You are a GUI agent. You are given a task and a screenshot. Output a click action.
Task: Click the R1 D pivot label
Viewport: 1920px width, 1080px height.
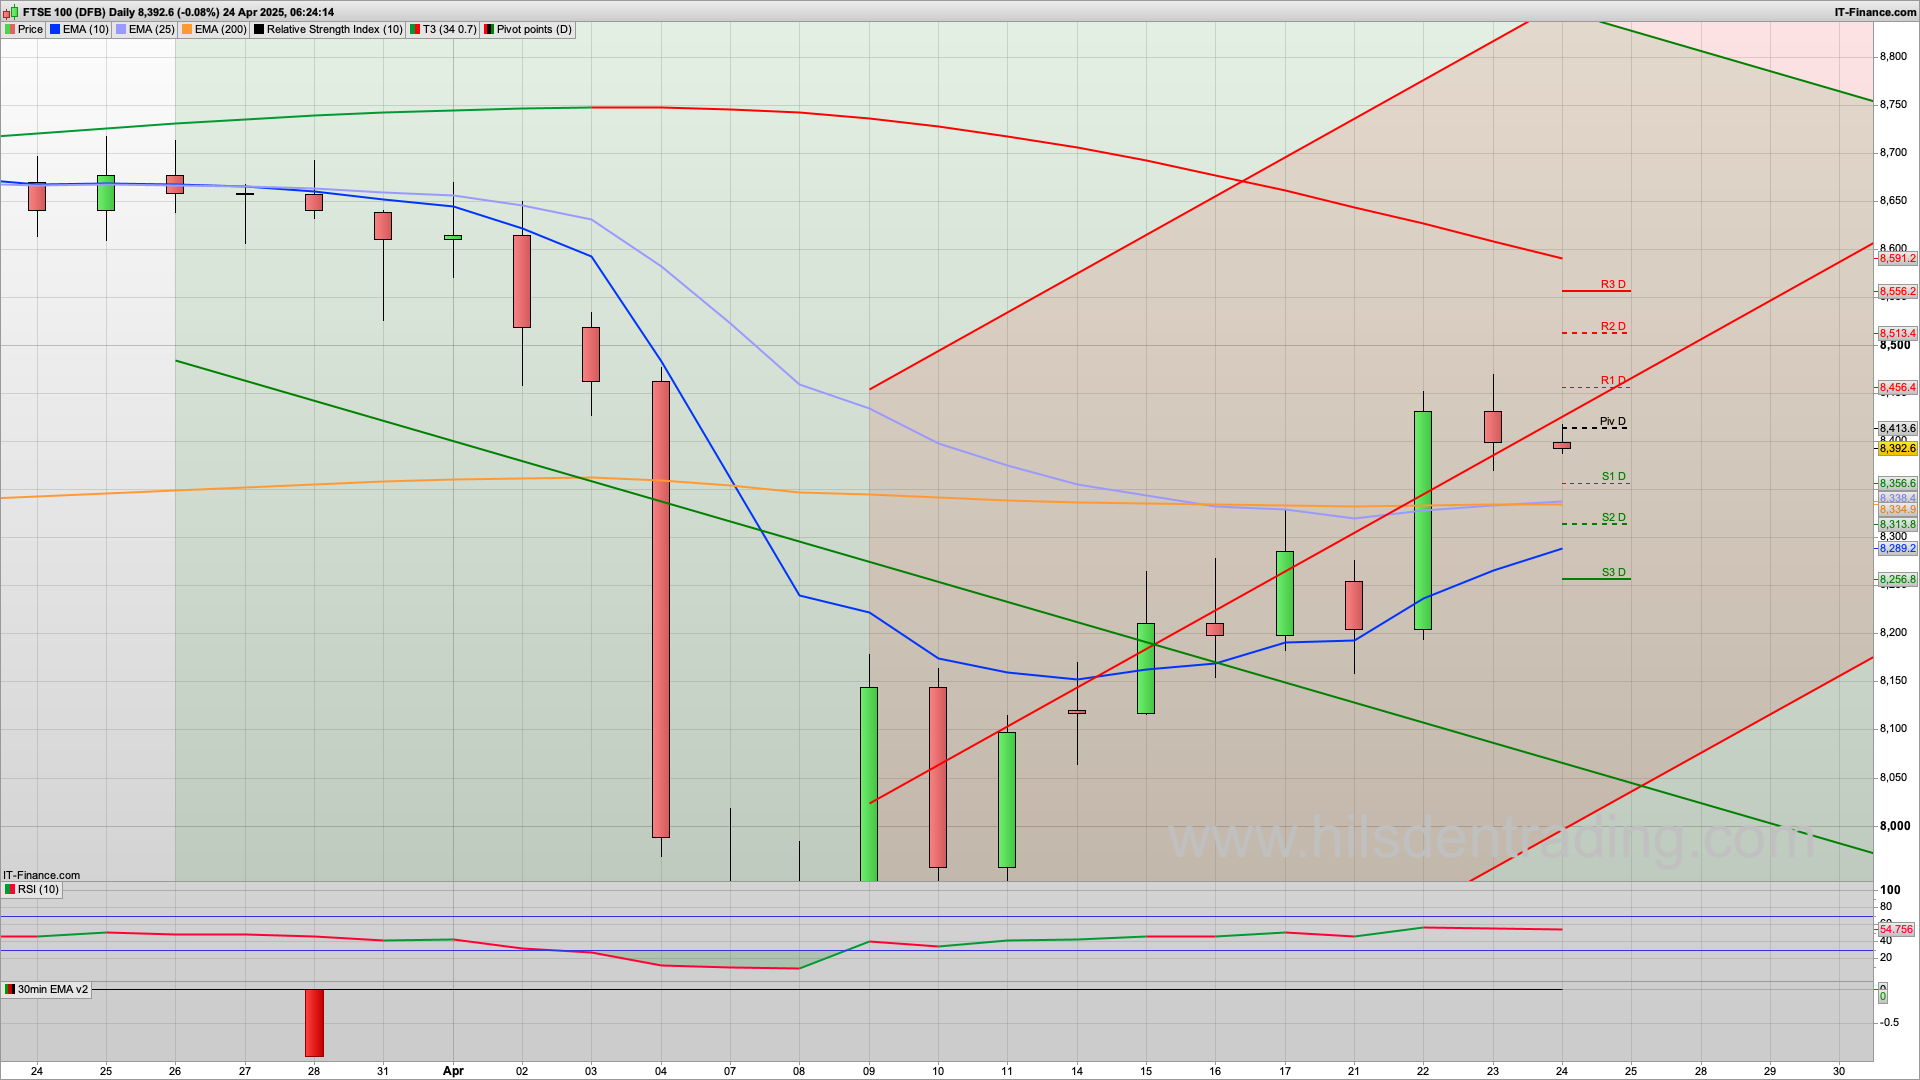1613,380
